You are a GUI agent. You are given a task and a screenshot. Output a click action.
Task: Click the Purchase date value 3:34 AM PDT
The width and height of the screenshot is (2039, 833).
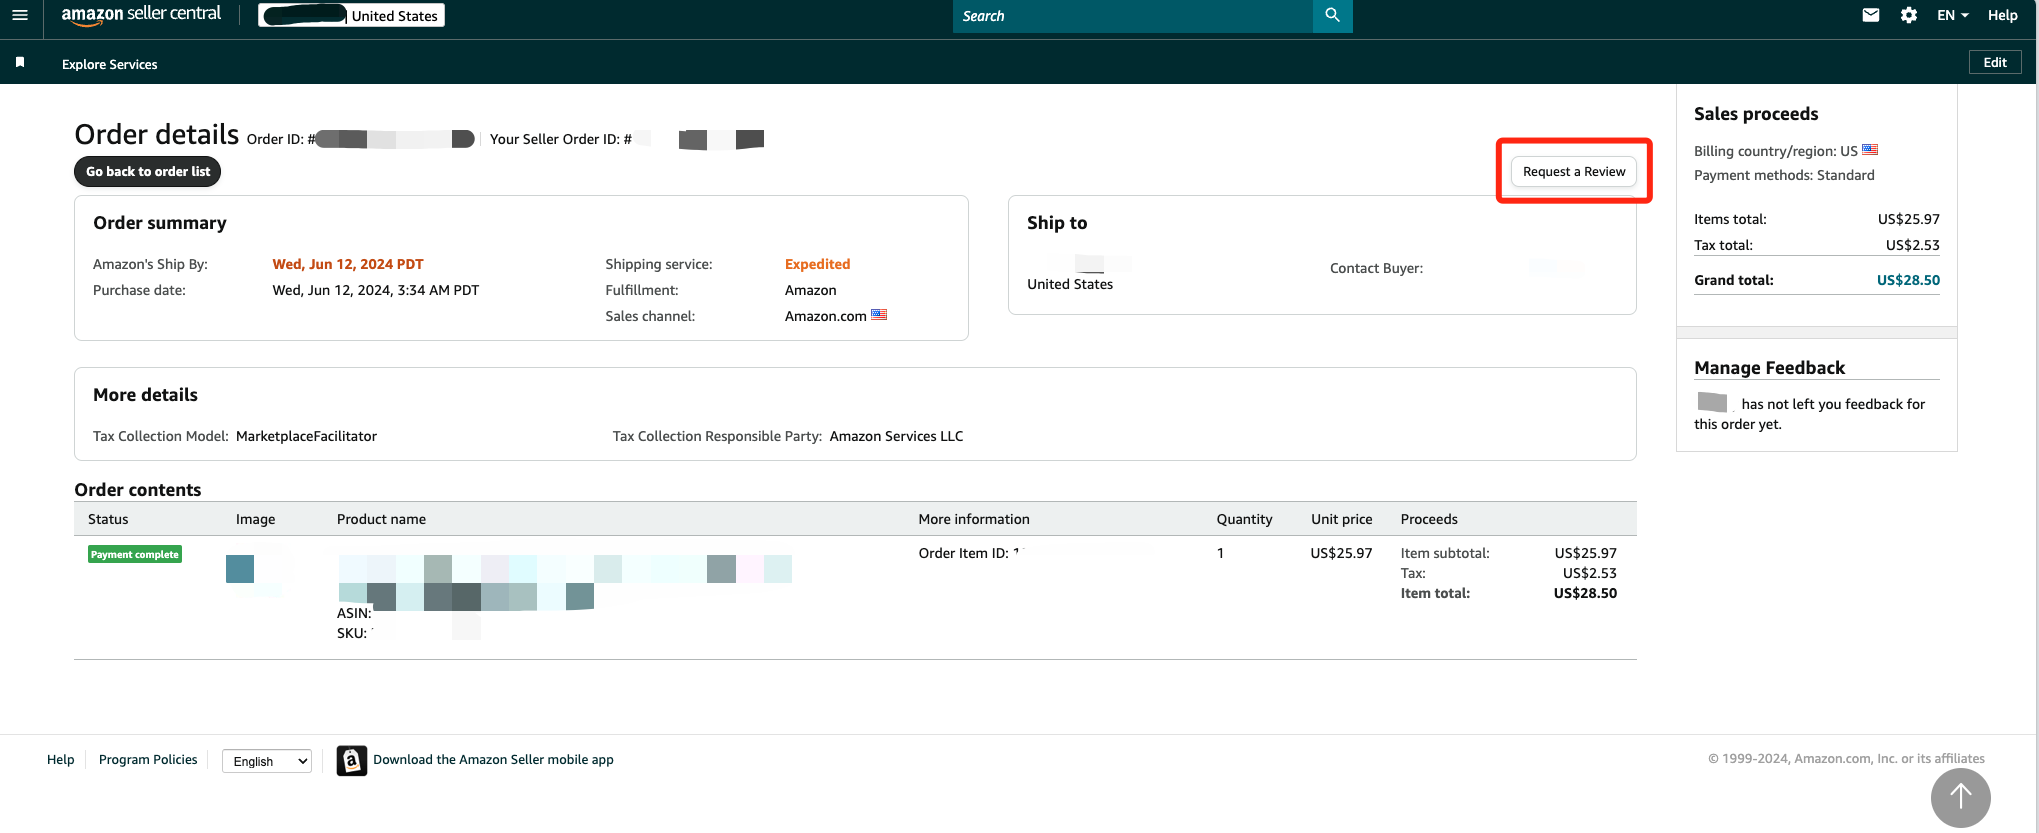tap(375, 290)
